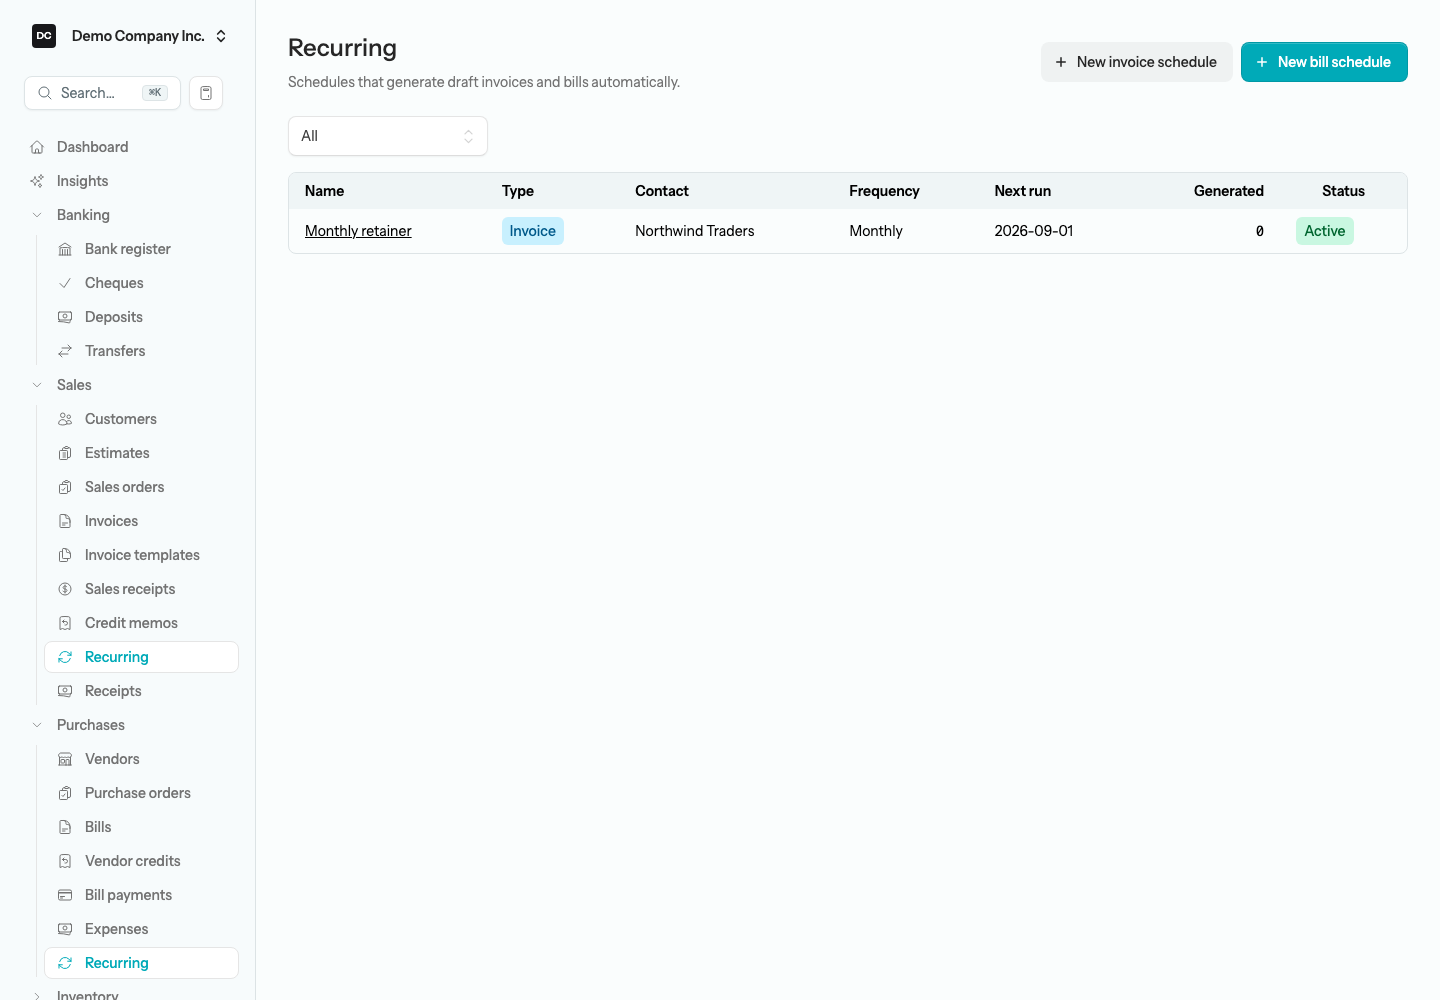Click the icon button beside the search box
Image resolution: width=1440 pixels, height=1000 pixels.
click(x=206, y=93)
